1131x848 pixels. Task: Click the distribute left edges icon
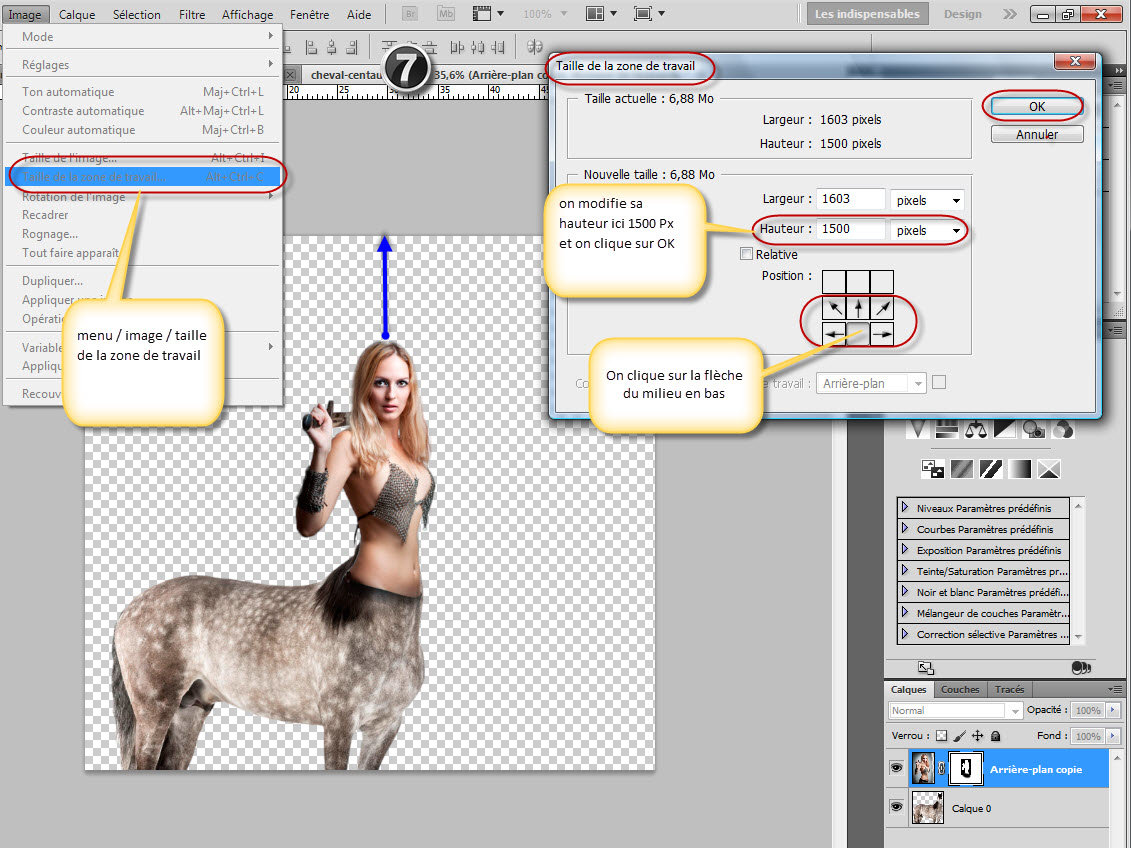pos(457,48)
